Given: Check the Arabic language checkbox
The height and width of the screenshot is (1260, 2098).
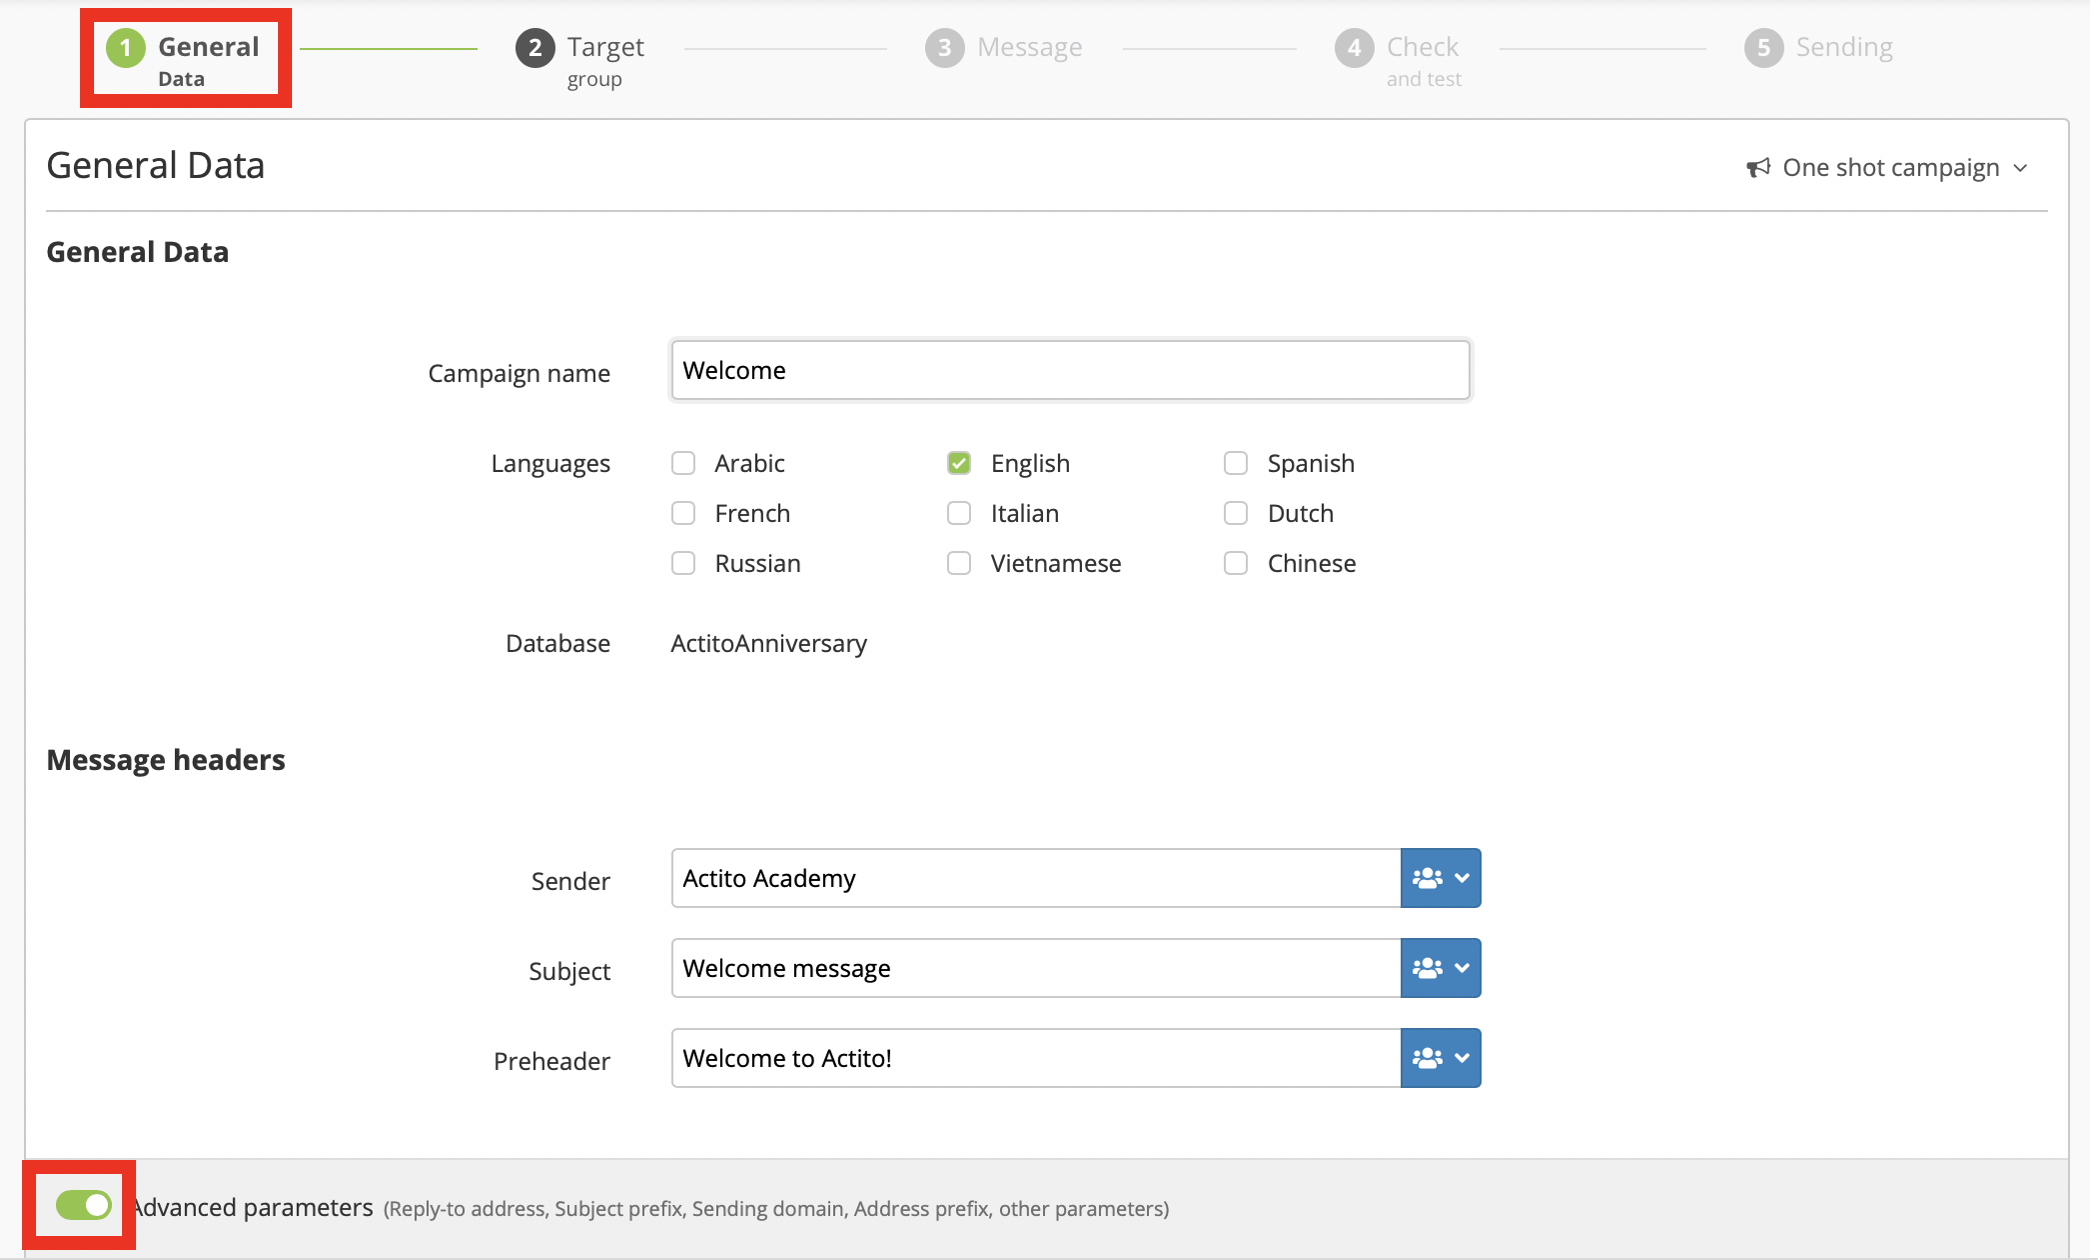Looking at the screenshot, I should pos(683,463).
